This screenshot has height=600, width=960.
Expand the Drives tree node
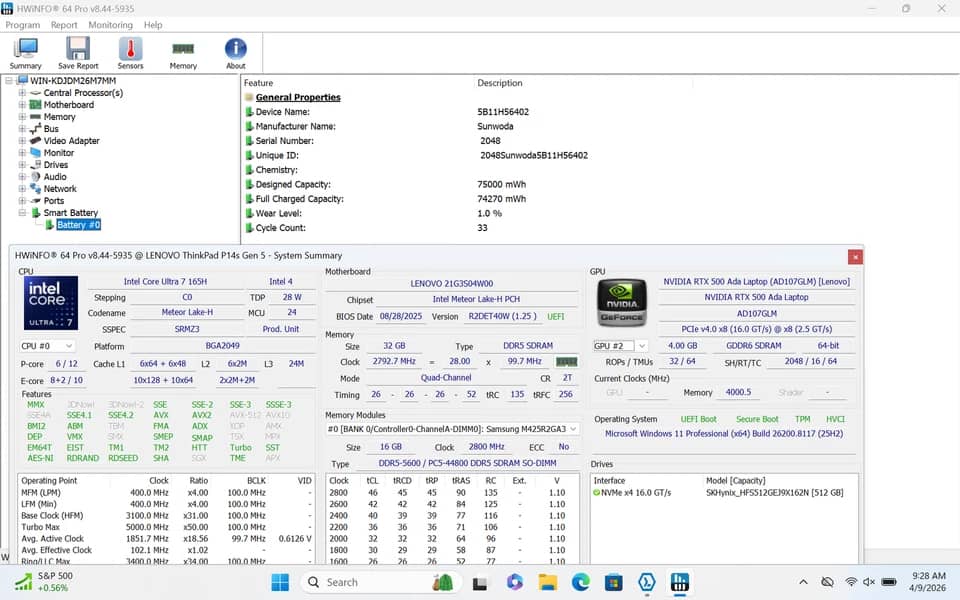pyautogui.click(x=22, y=165)
